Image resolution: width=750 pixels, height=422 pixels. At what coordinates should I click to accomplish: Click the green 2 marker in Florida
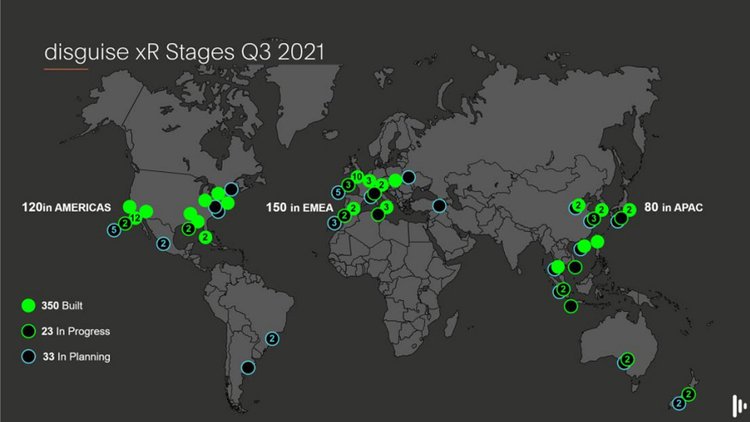tap(206, 237)
